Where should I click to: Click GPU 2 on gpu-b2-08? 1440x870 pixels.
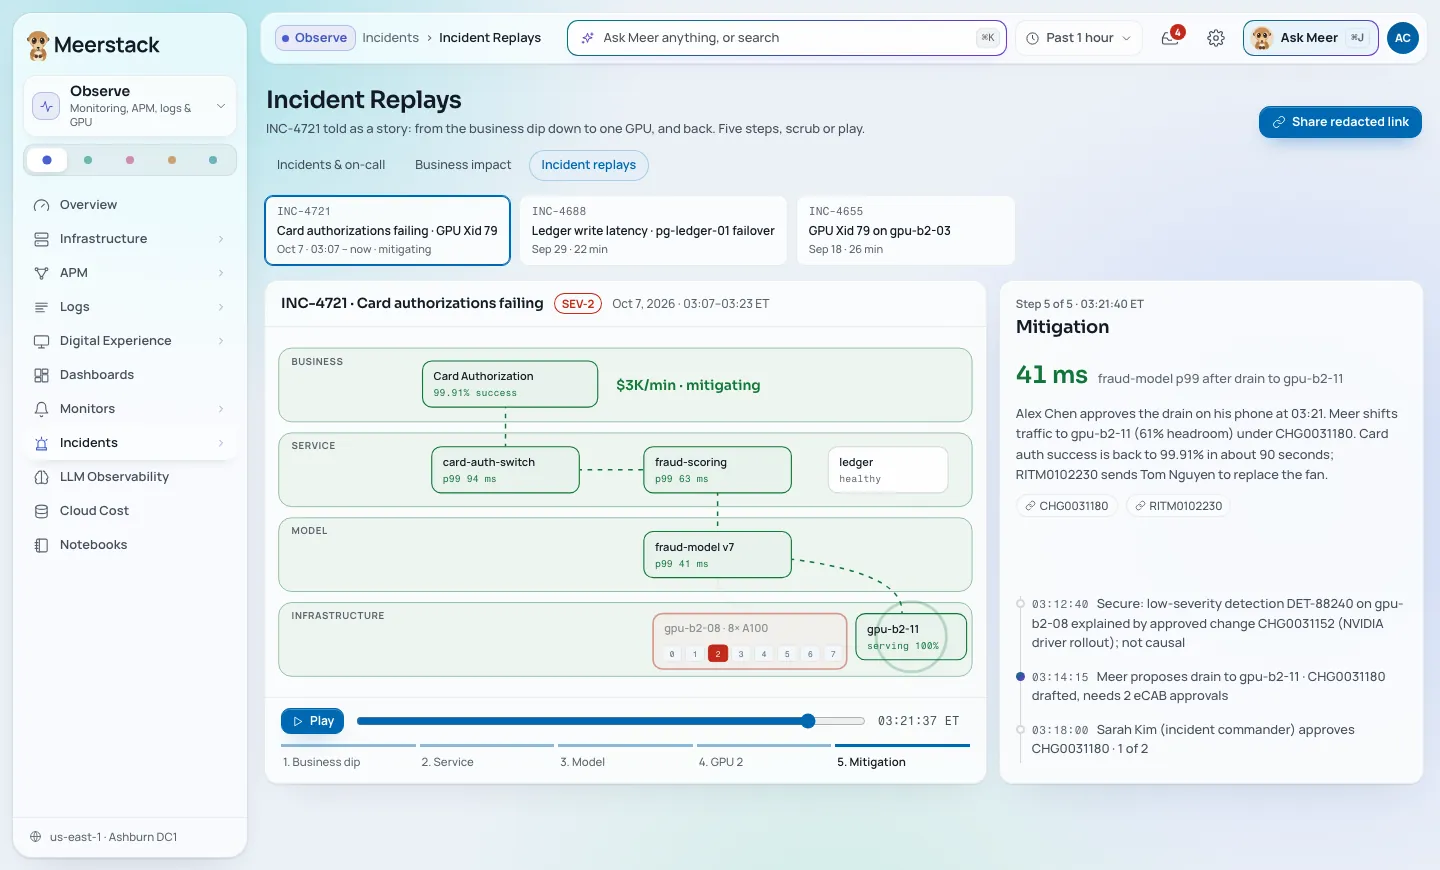[x=718, y=654]
